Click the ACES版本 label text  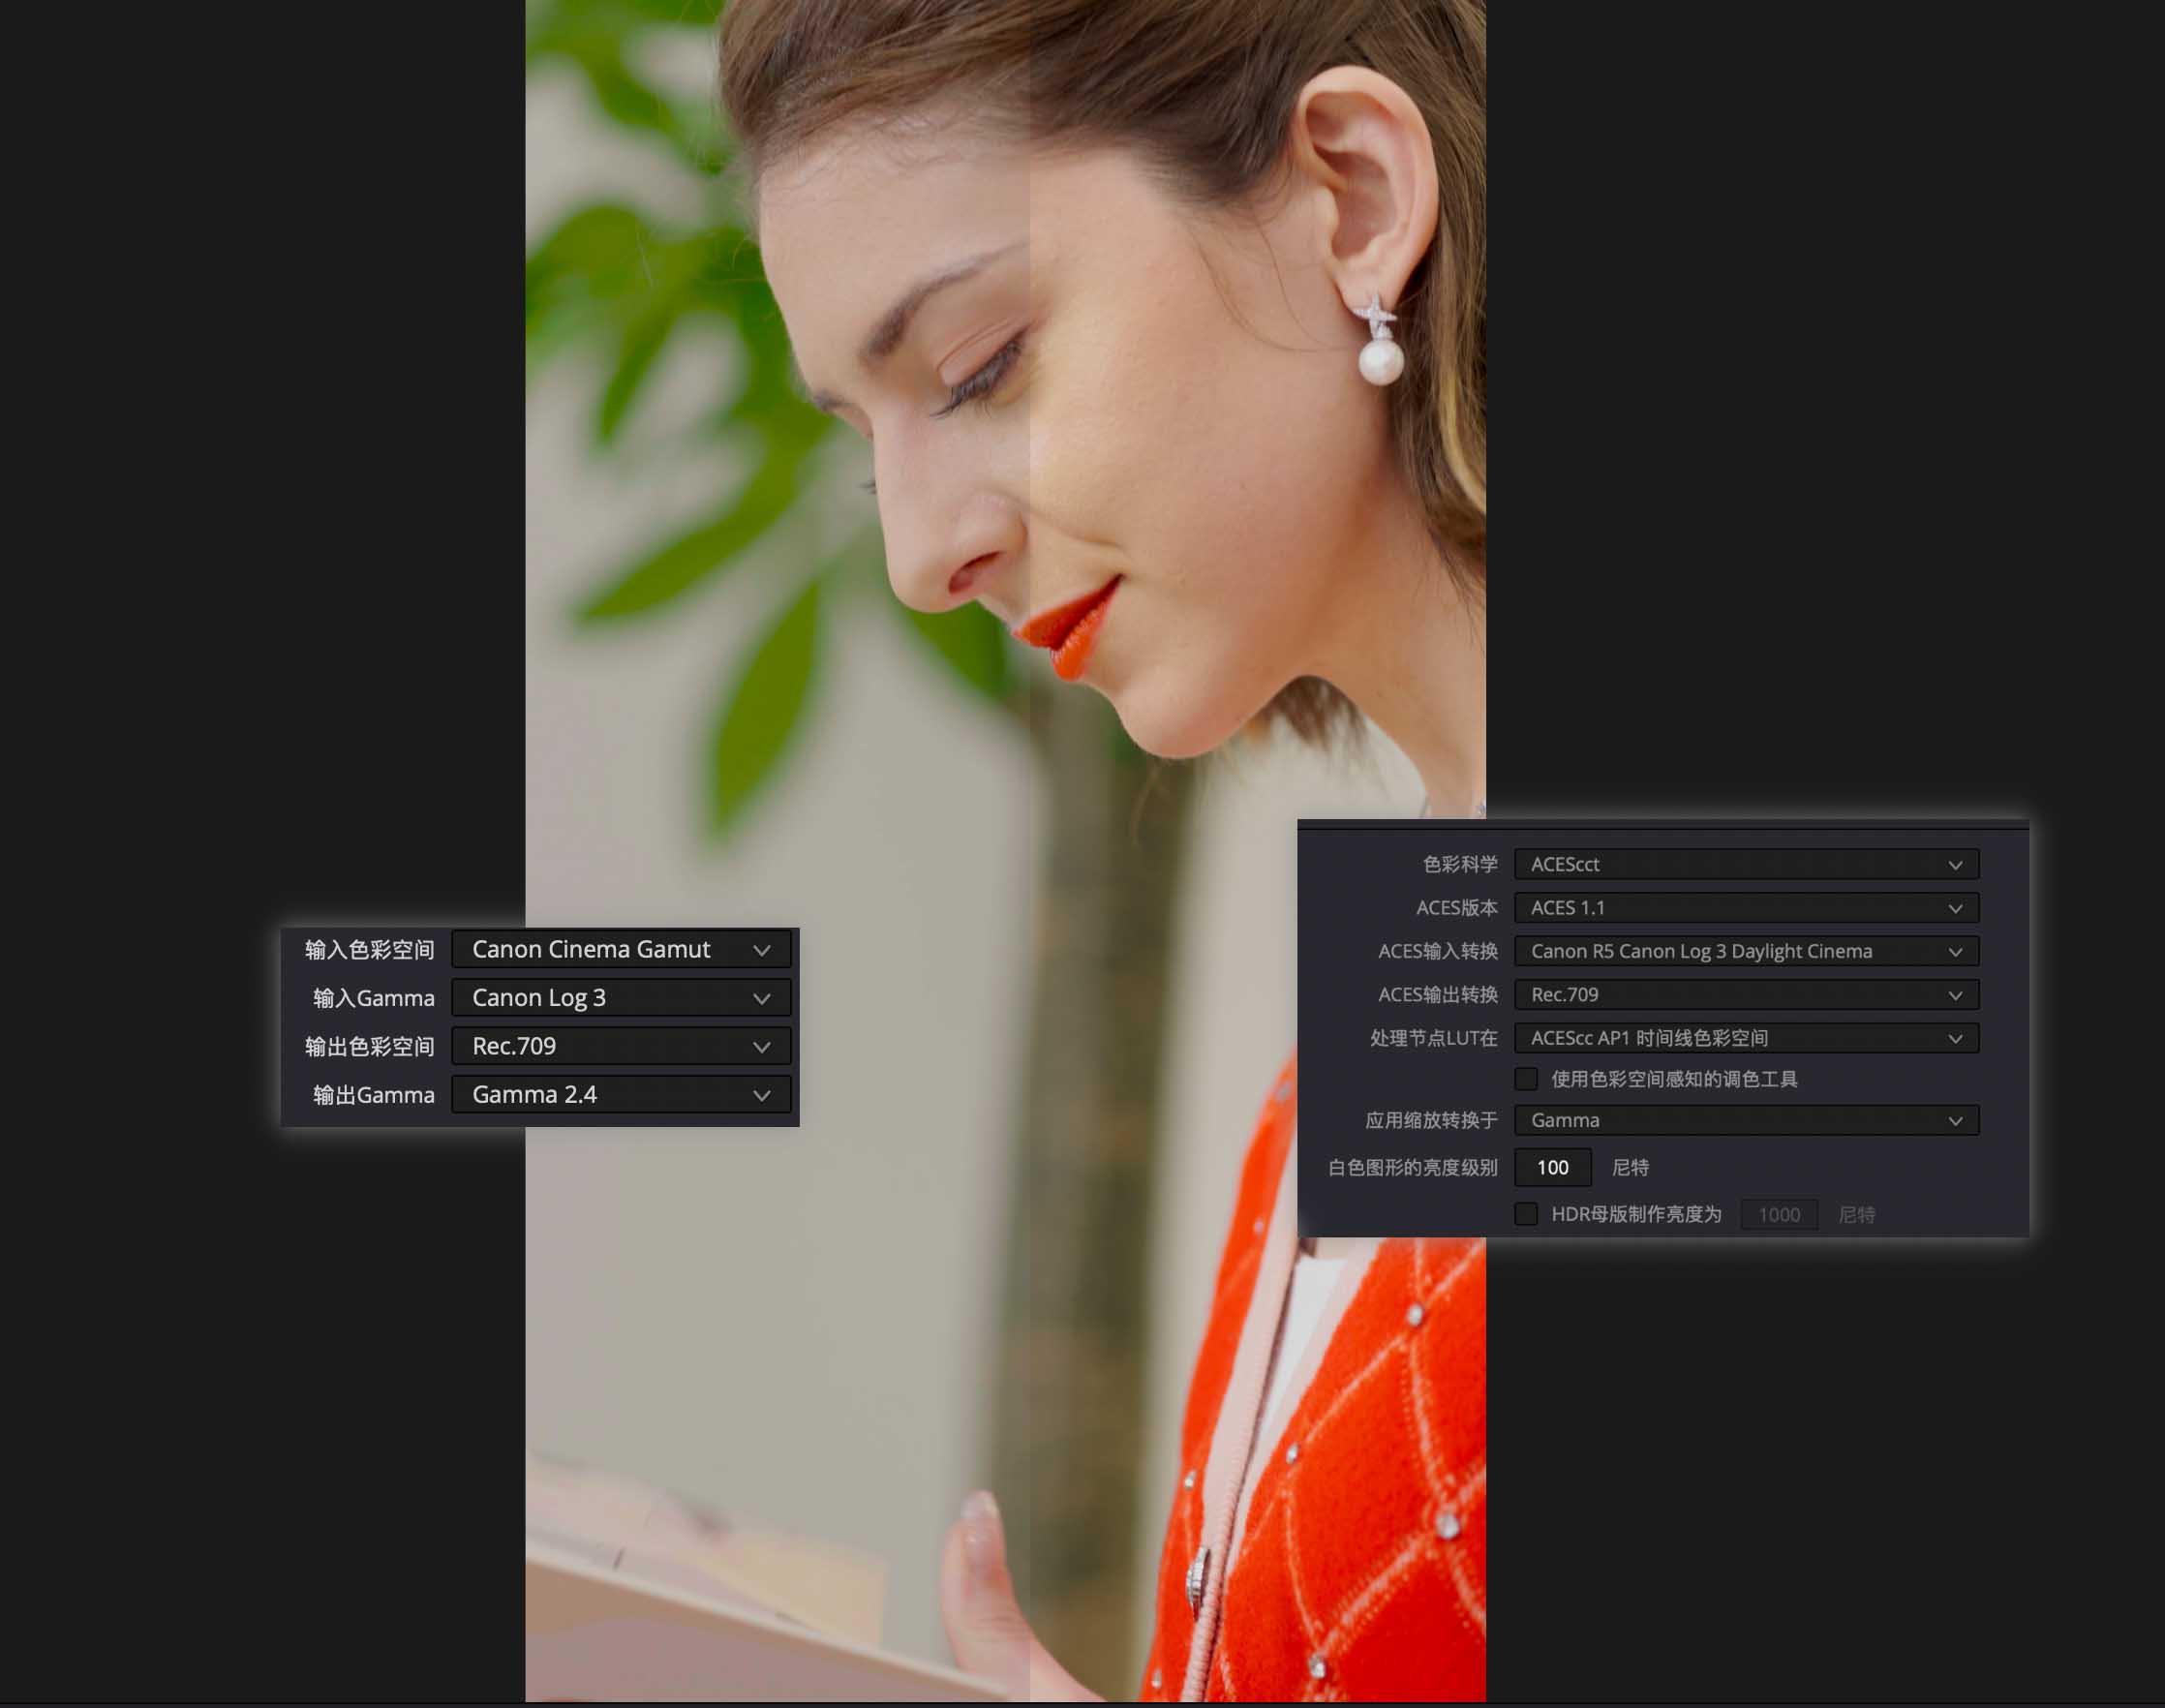click(x=1456, y=908)
